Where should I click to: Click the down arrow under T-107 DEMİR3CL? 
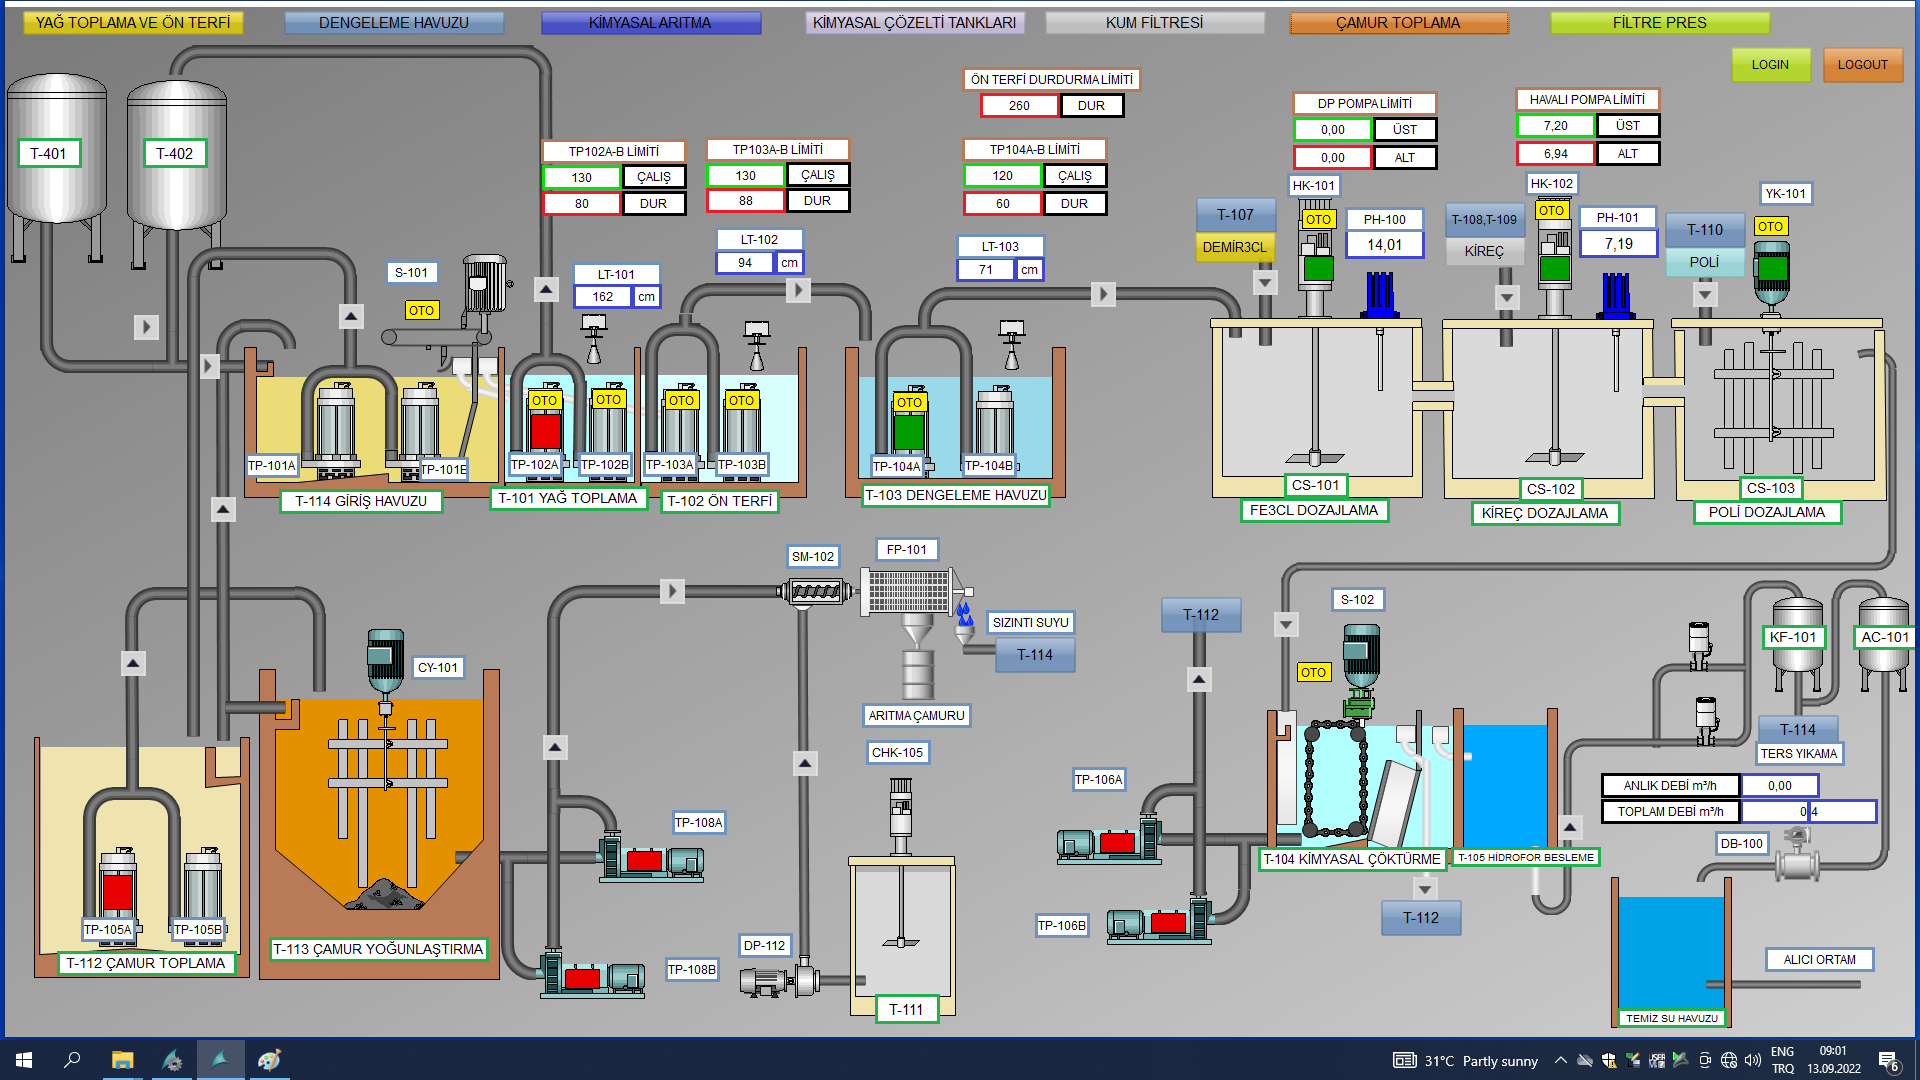point(1265,283)
